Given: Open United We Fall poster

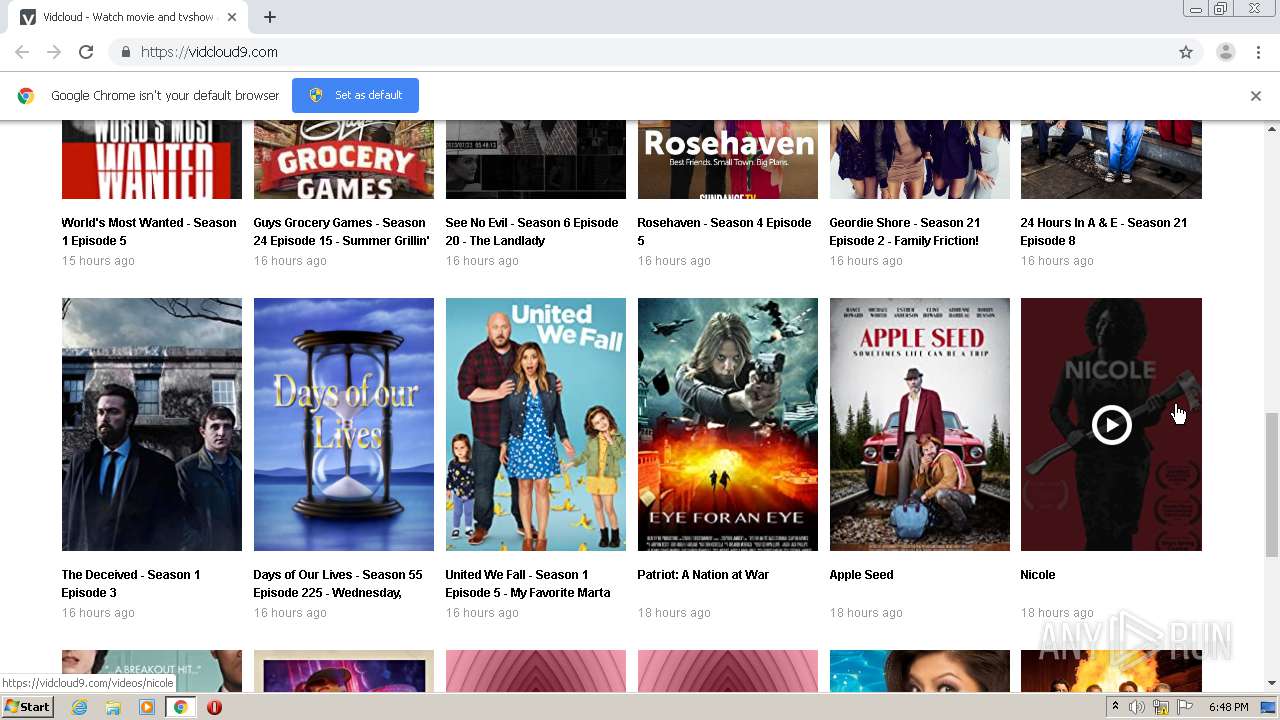Looking at the screenshot, I should point(536,424).
